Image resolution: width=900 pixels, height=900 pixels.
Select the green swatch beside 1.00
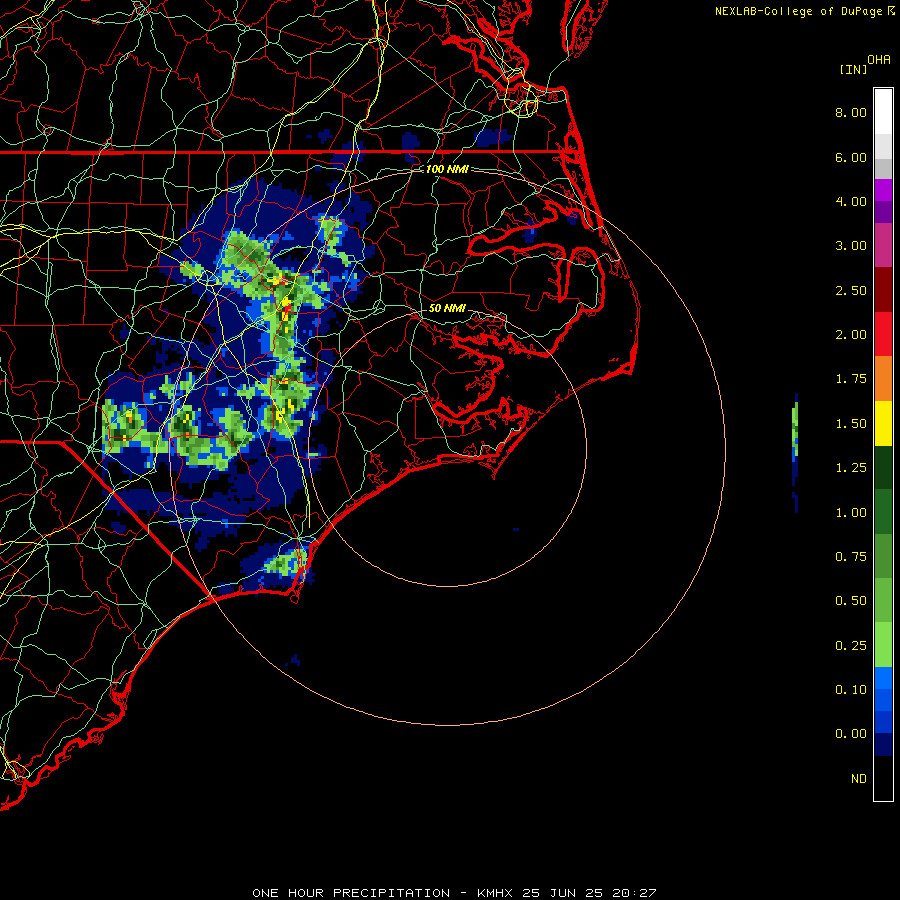pyautogui.click(x=883, y=512)
